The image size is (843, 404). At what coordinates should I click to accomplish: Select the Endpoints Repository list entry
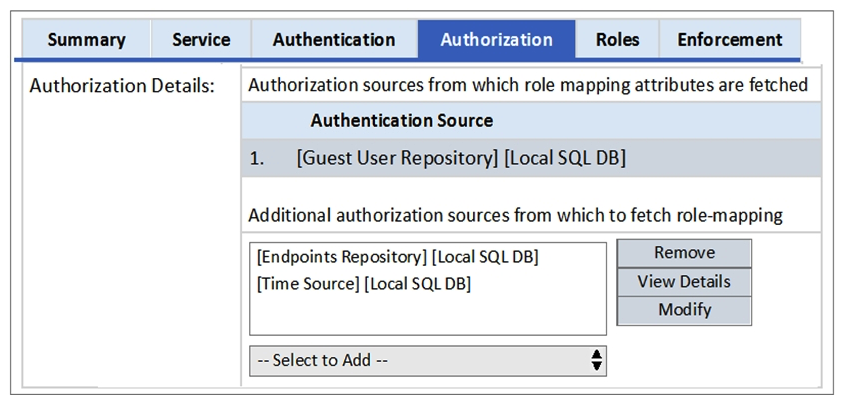[398, 257]
